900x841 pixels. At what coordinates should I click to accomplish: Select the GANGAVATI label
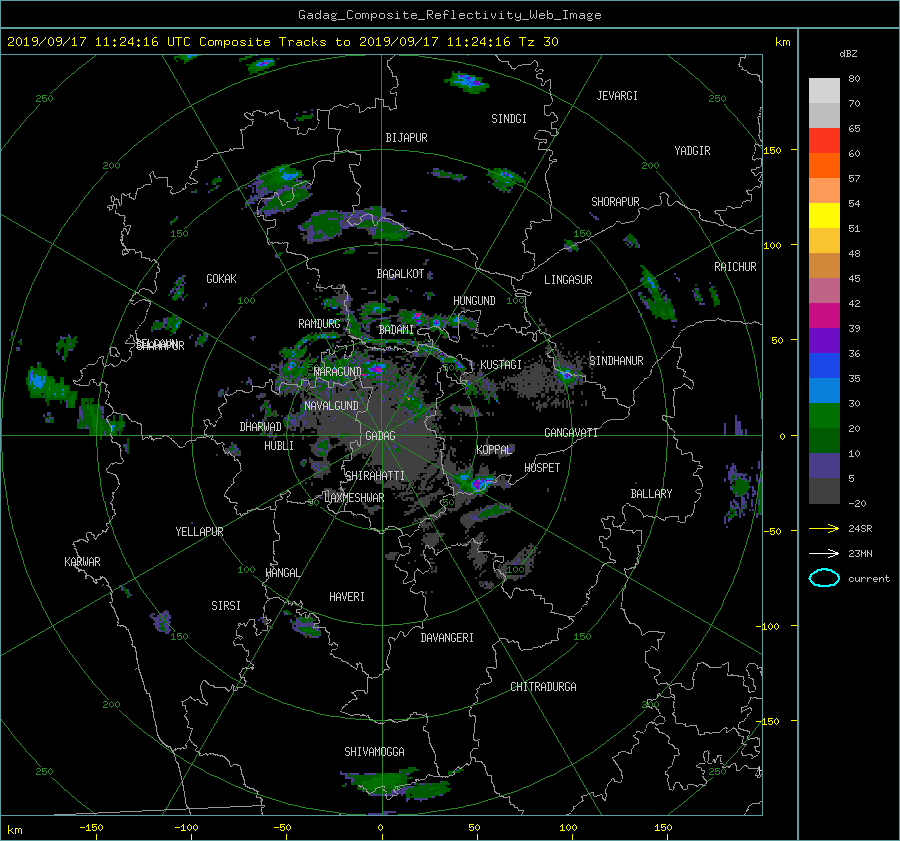click(x=571, y=432)
